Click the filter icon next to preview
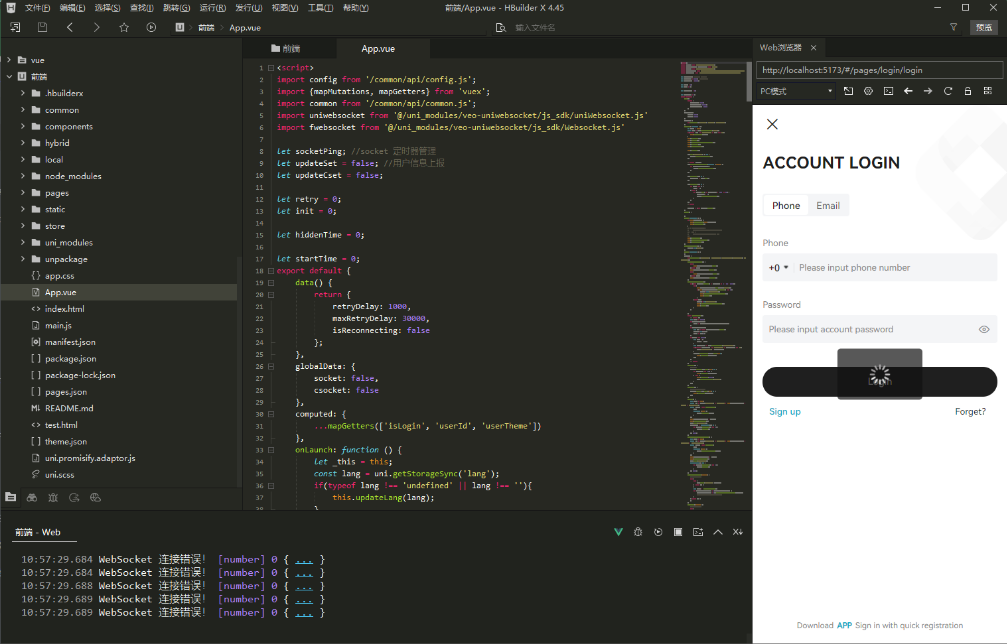 [x=952, y=27]
